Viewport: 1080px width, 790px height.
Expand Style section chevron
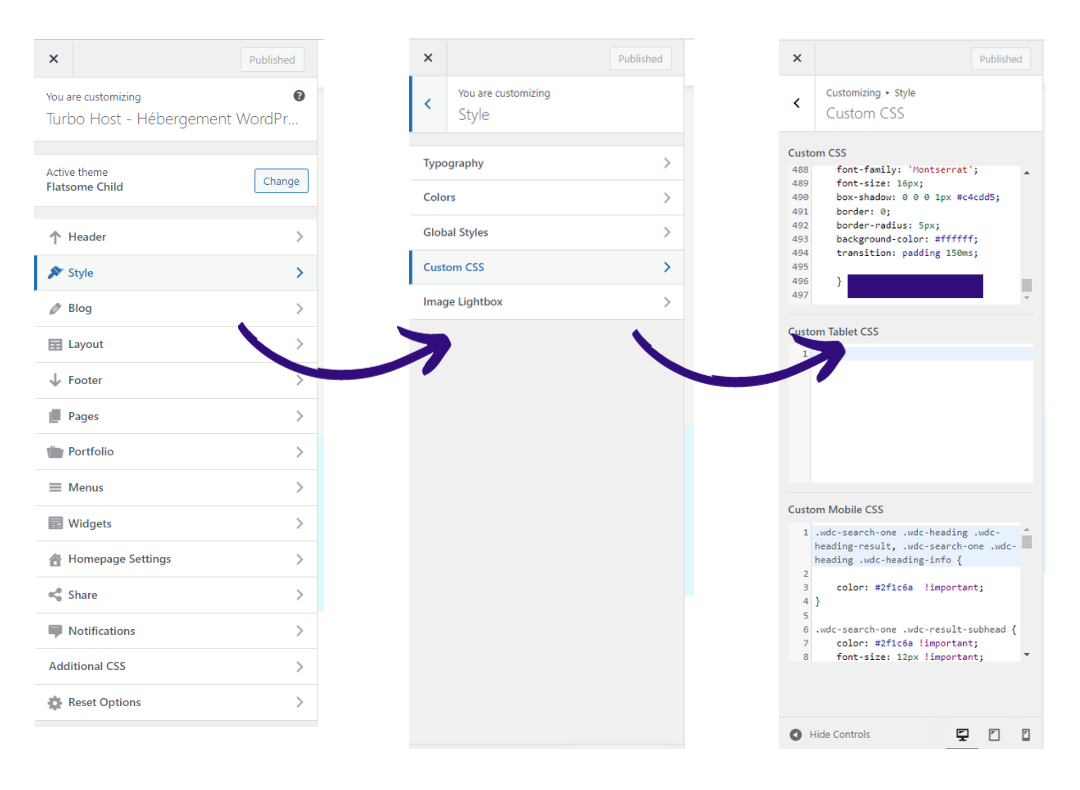coord(300,273)
